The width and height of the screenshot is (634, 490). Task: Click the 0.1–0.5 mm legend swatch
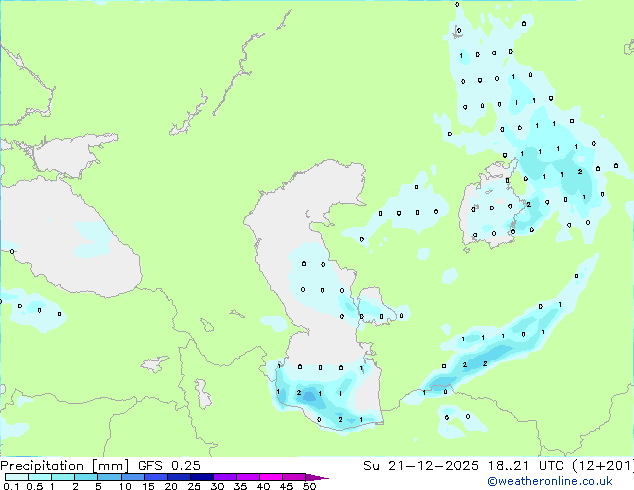click(x=17, y=477)
